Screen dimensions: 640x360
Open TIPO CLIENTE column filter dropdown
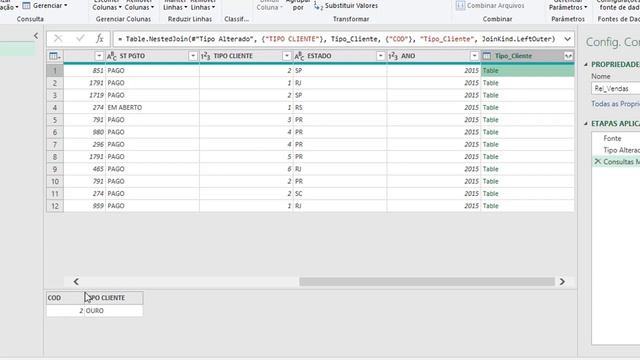[287, 56]
